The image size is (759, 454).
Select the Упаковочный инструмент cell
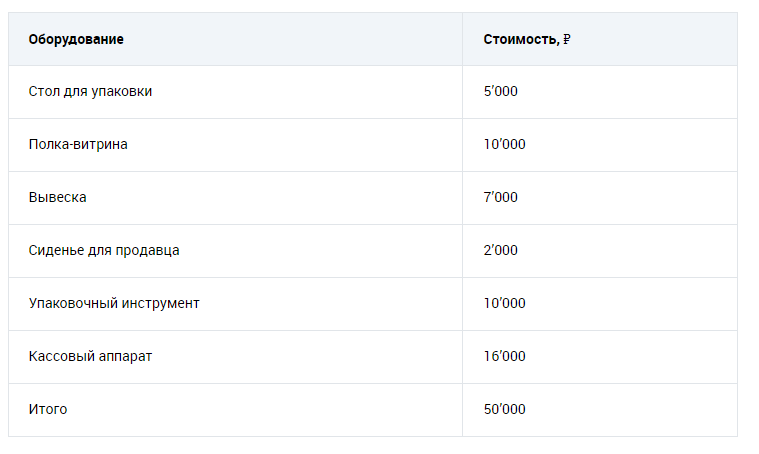pyautogui.click(x=114, y=304)
